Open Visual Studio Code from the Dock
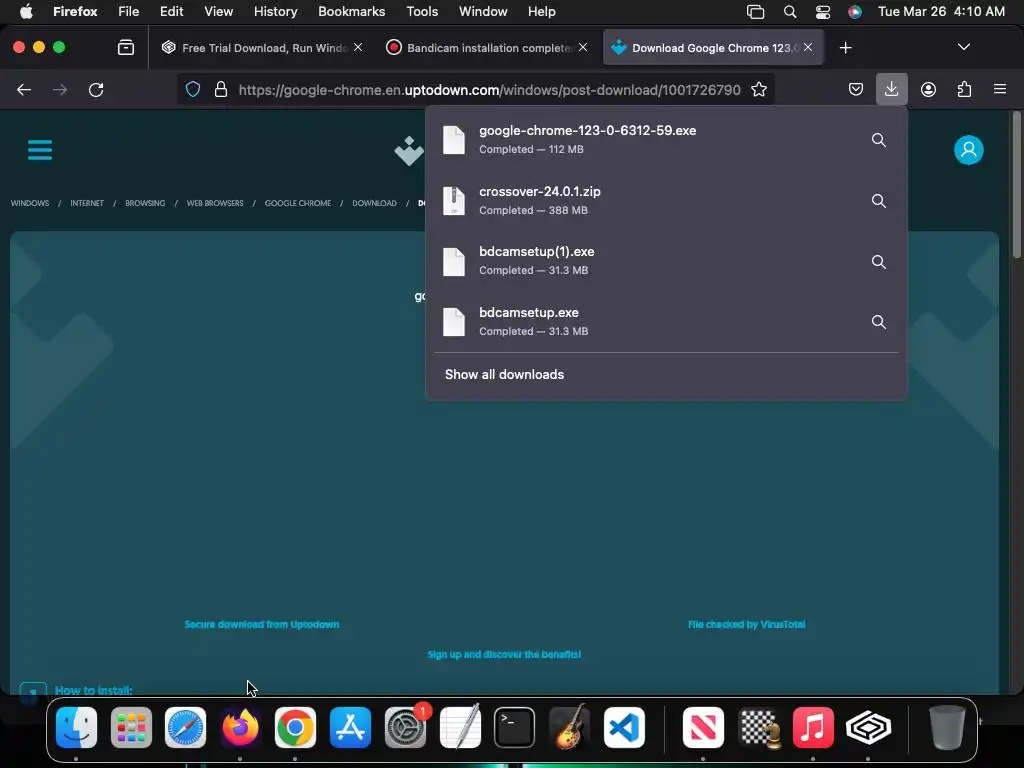1024x768 pixels. [624, 728]
